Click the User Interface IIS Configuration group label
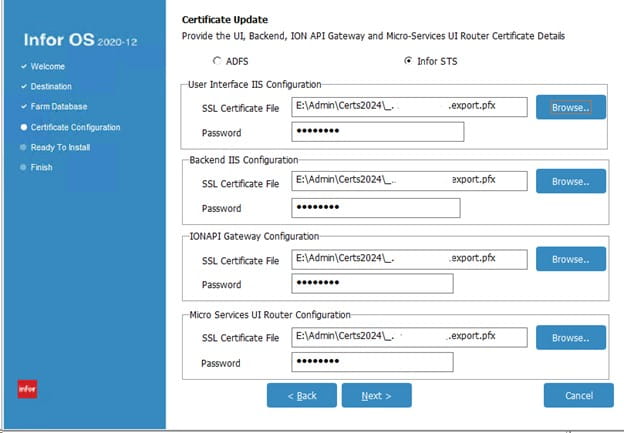Image resolution: width=624 pixels, height=433 pixels. 254,84
